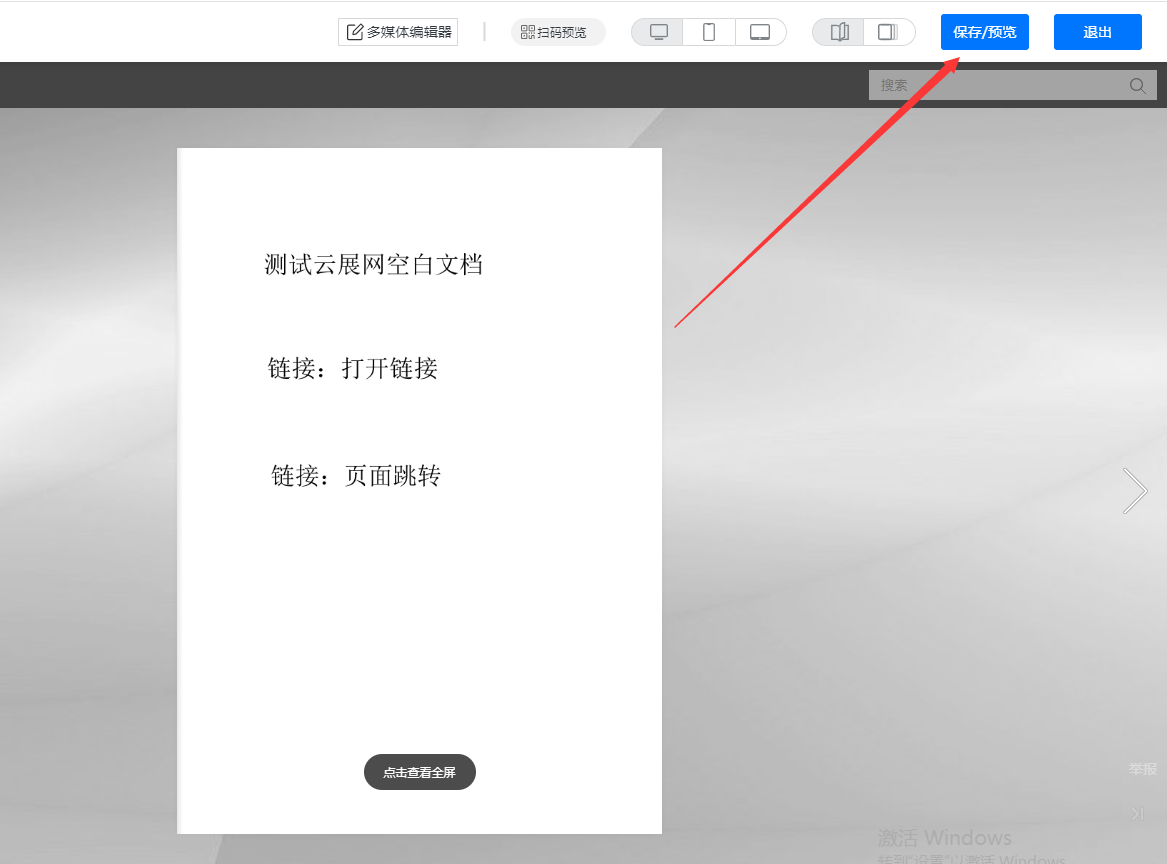1167x864 pixels.
Task: Click the pencil edit icon in 多媒体编辑器
Action: point(354,32)
